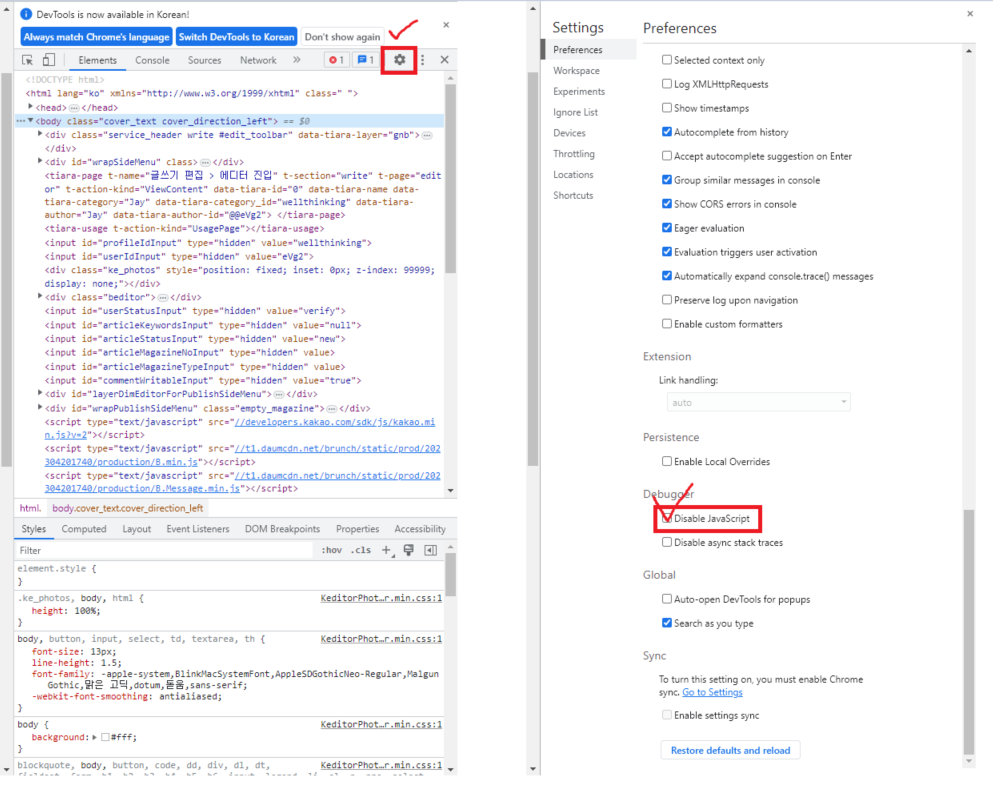Check Disable async stack traces
Image resolution: width=993 pixels, height=788 pixels.
[667, 542]
